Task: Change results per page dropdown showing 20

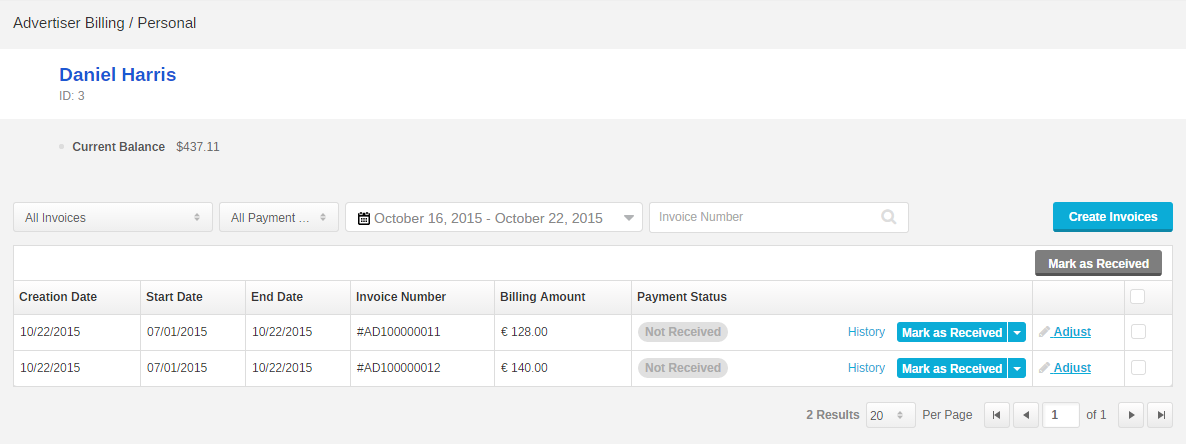Action: tap(891, 415)
